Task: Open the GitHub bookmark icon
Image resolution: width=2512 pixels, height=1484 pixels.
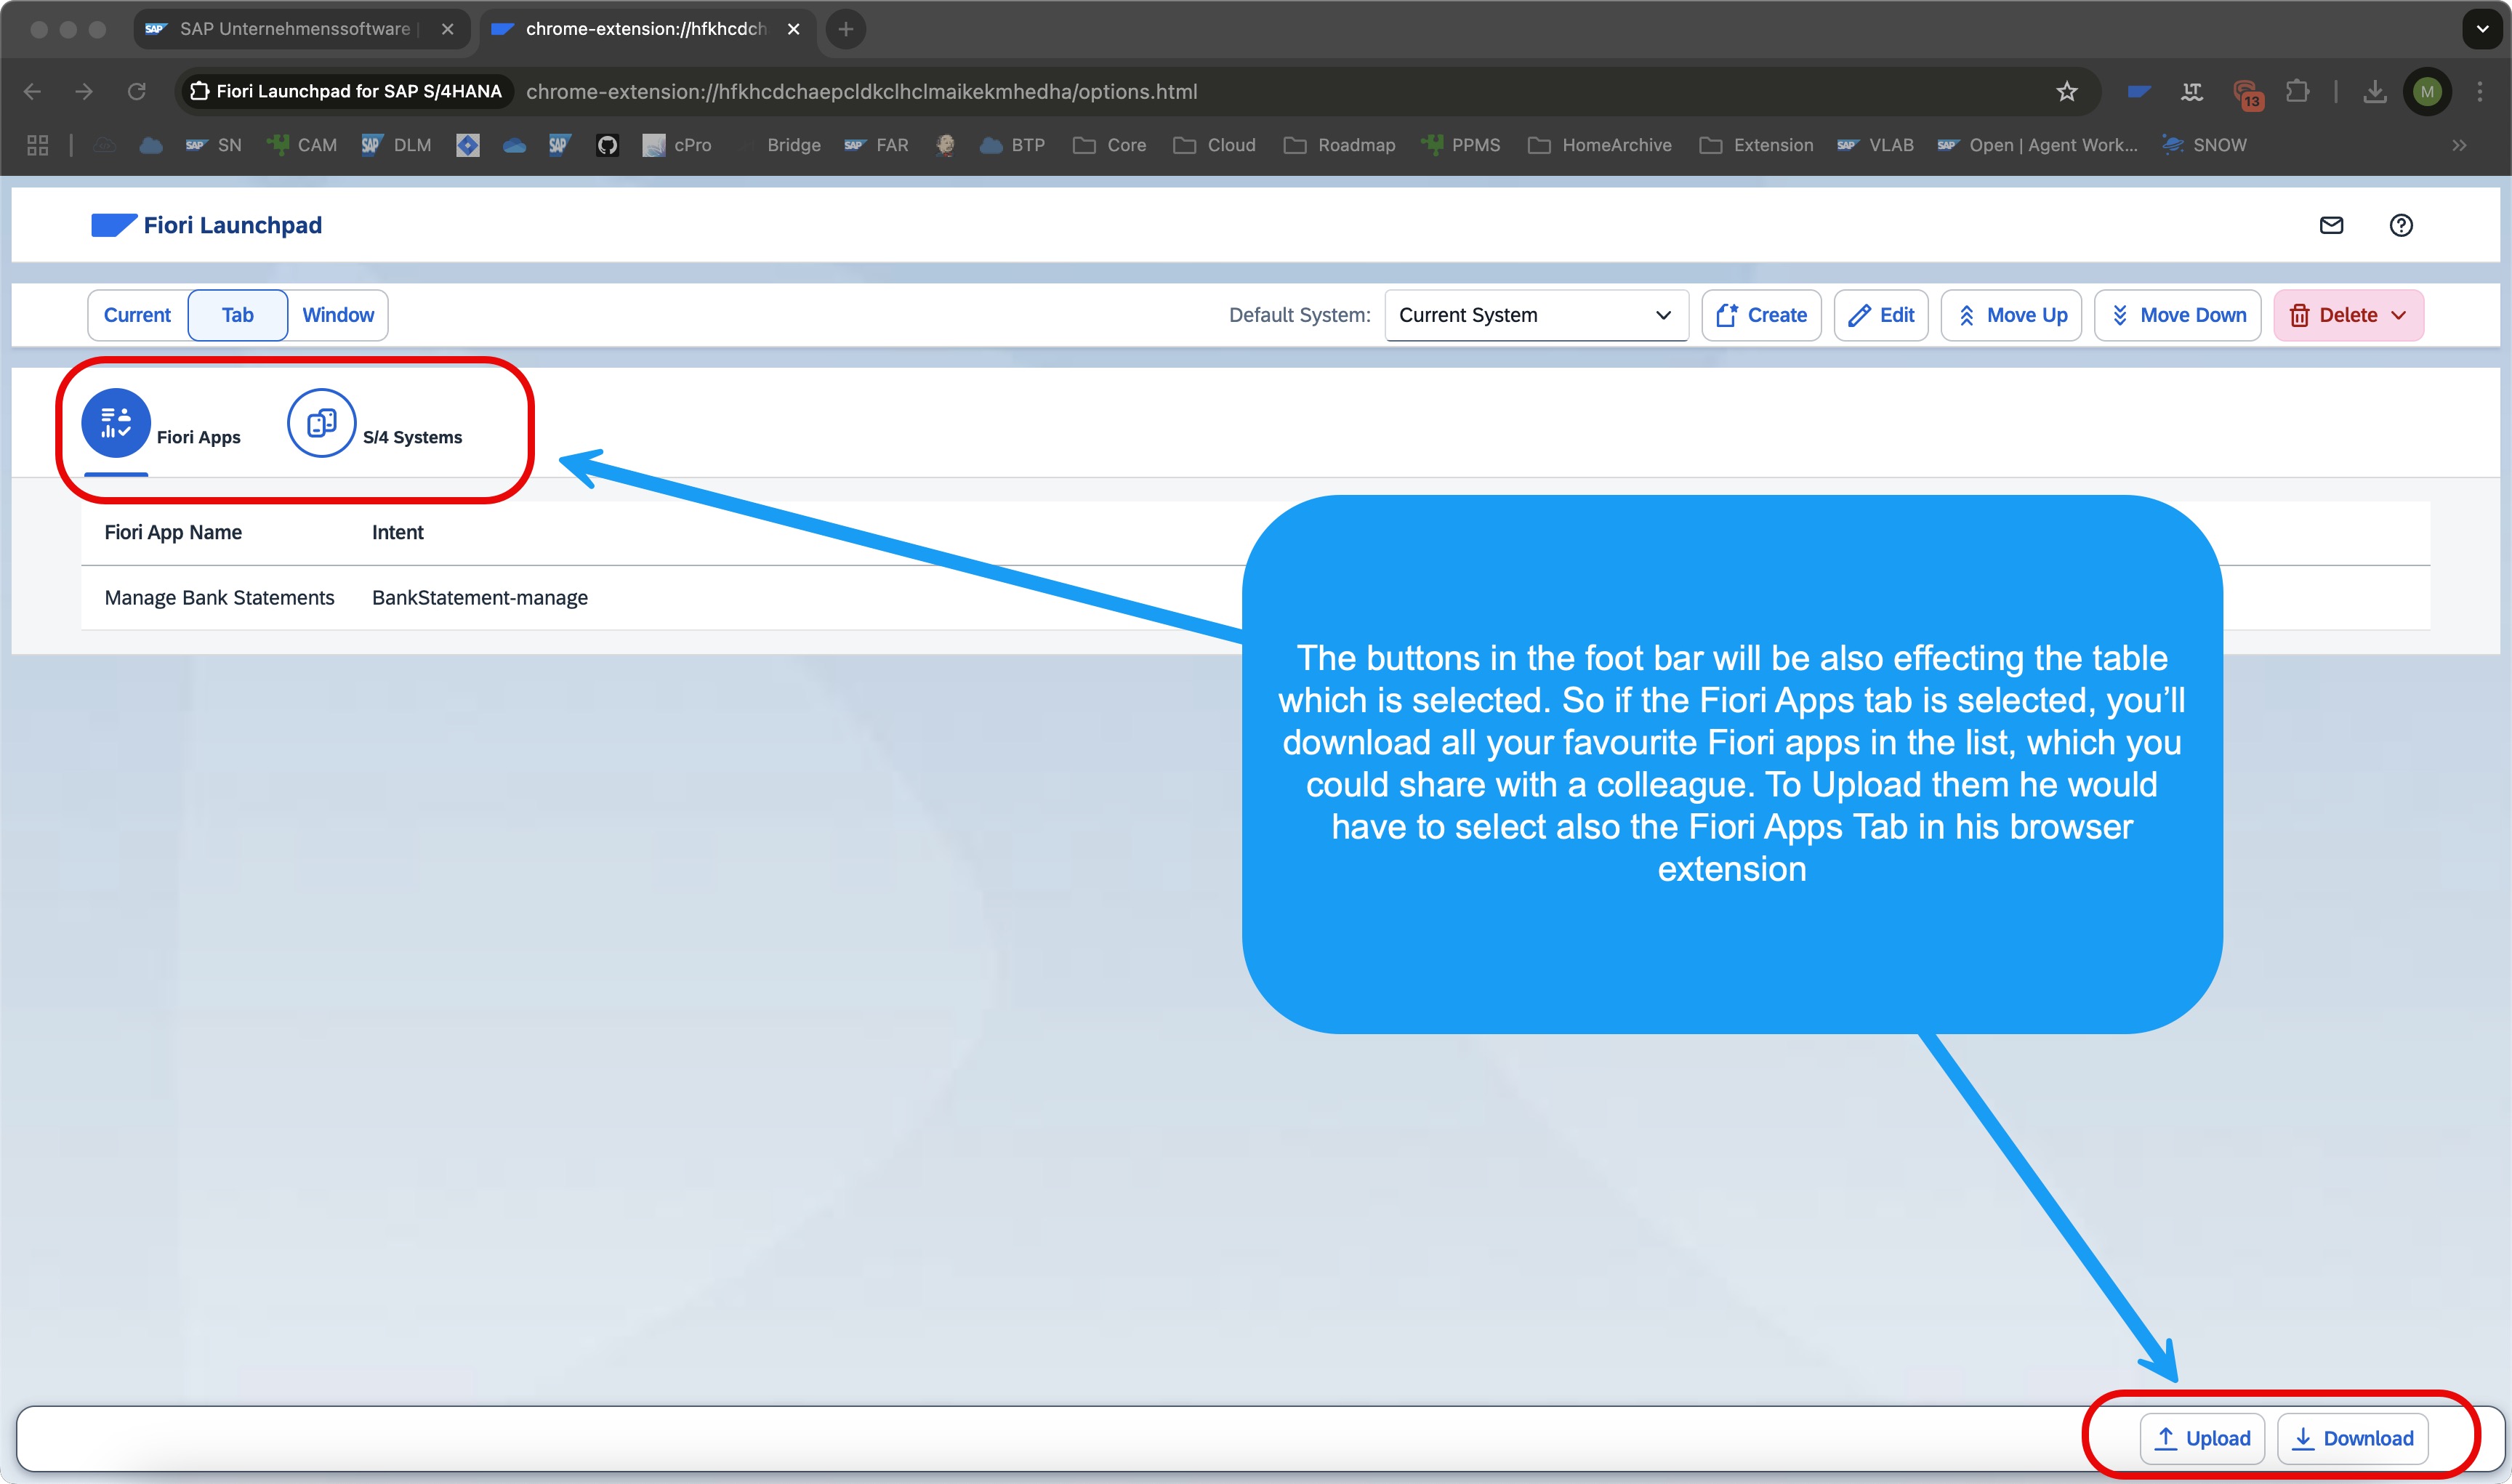Action: (x=607, y=145)
